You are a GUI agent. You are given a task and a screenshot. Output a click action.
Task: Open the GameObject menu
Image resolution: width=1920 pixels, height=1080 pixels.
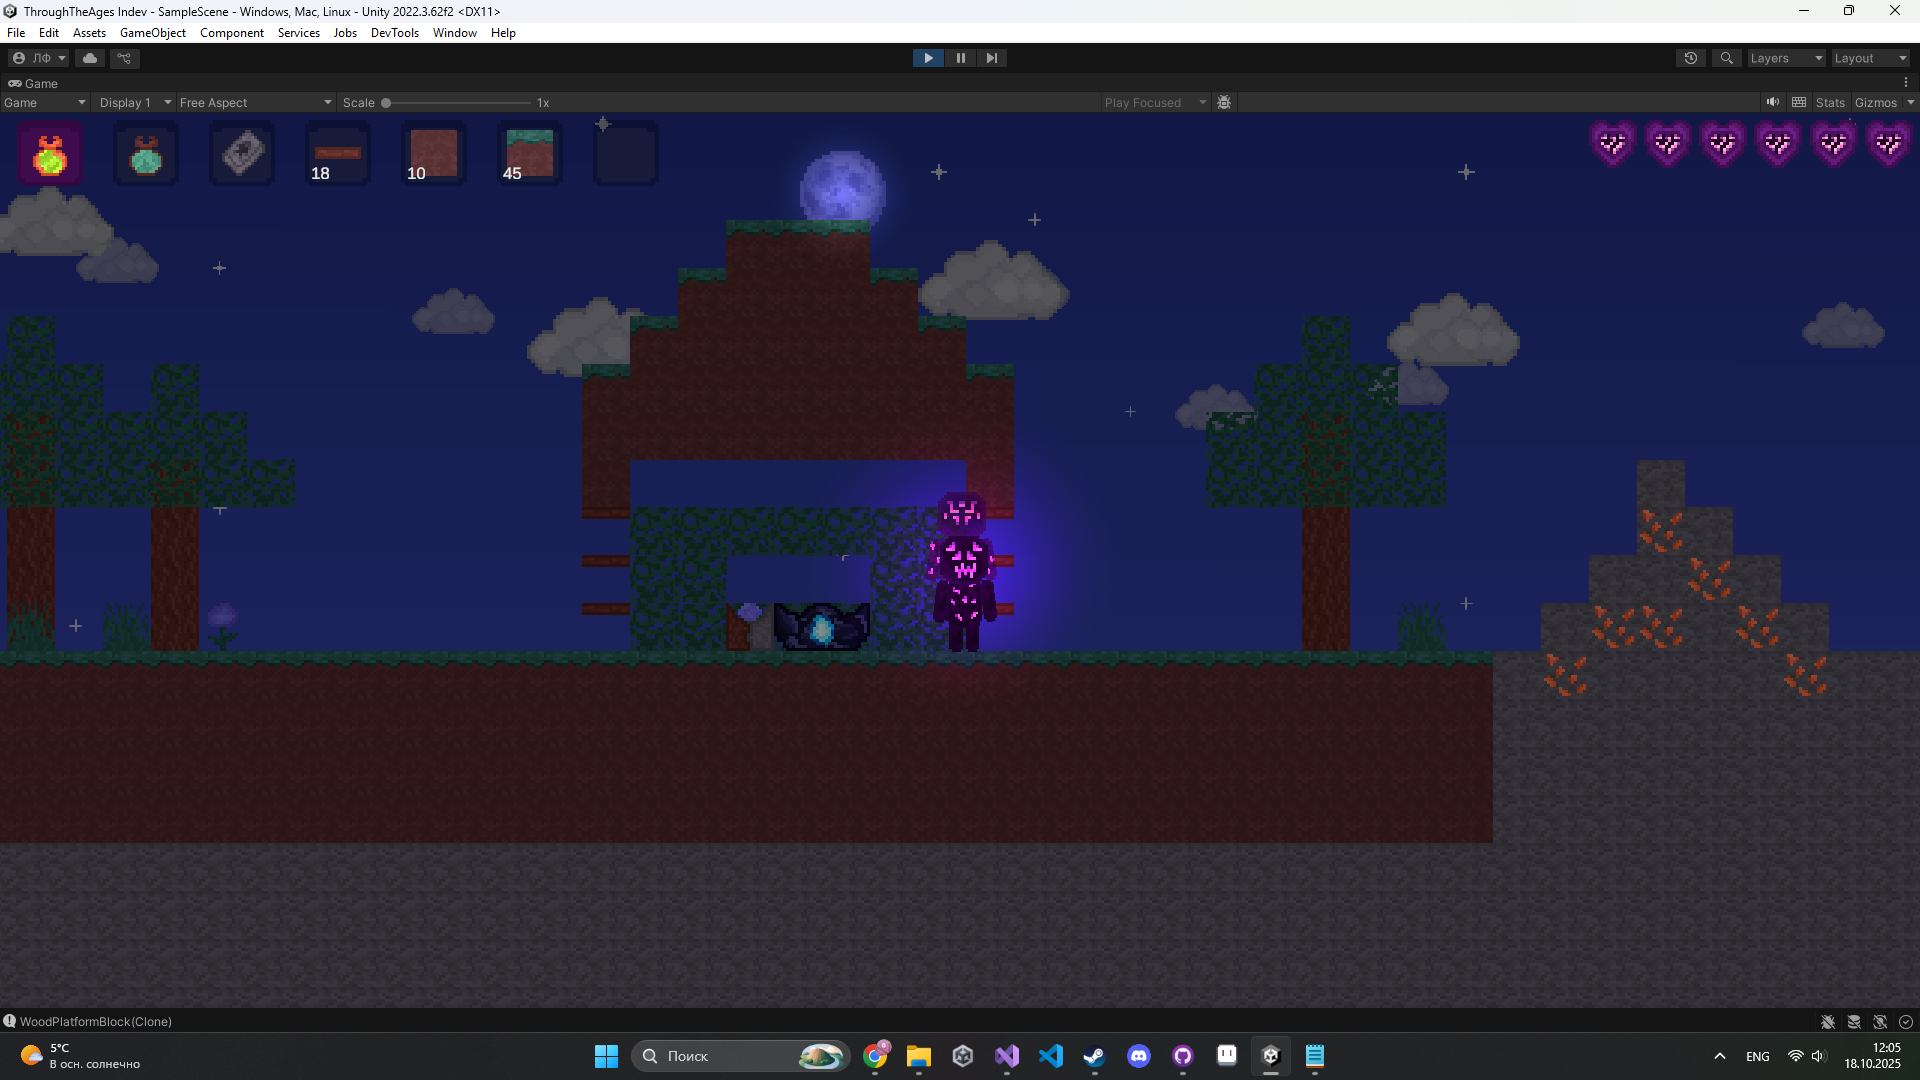153,33
